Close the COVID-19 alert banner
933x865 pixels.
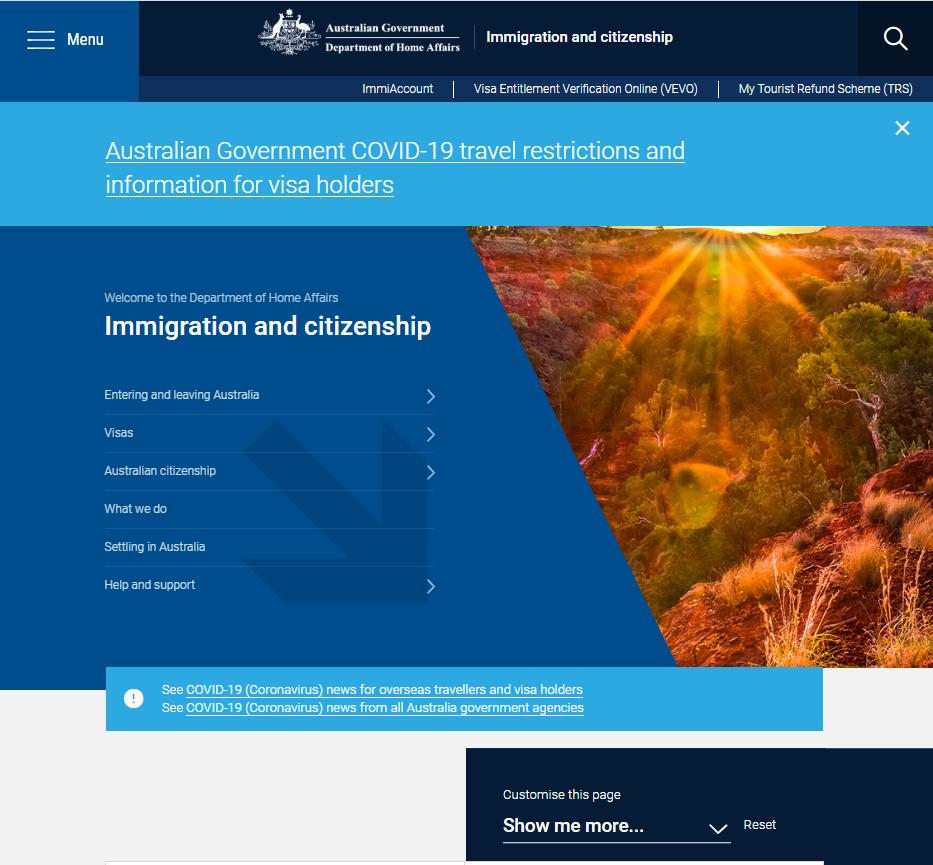902,128
